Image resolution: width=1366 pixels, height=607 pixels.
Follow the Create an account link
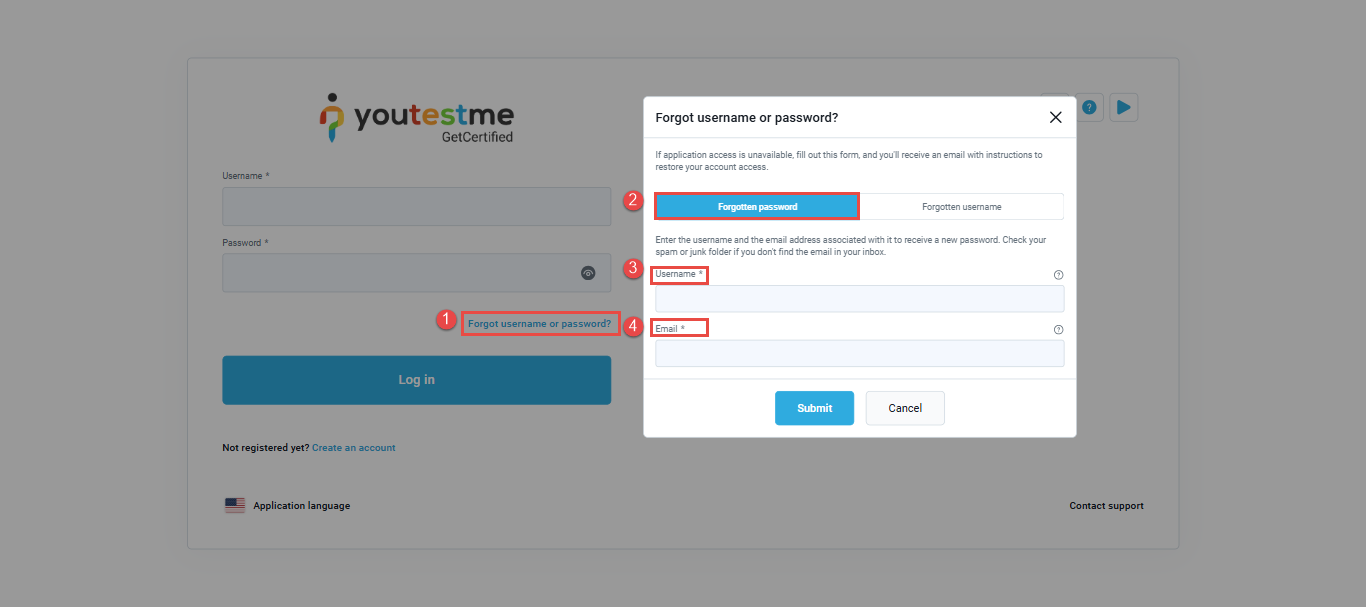click(354, 448)
